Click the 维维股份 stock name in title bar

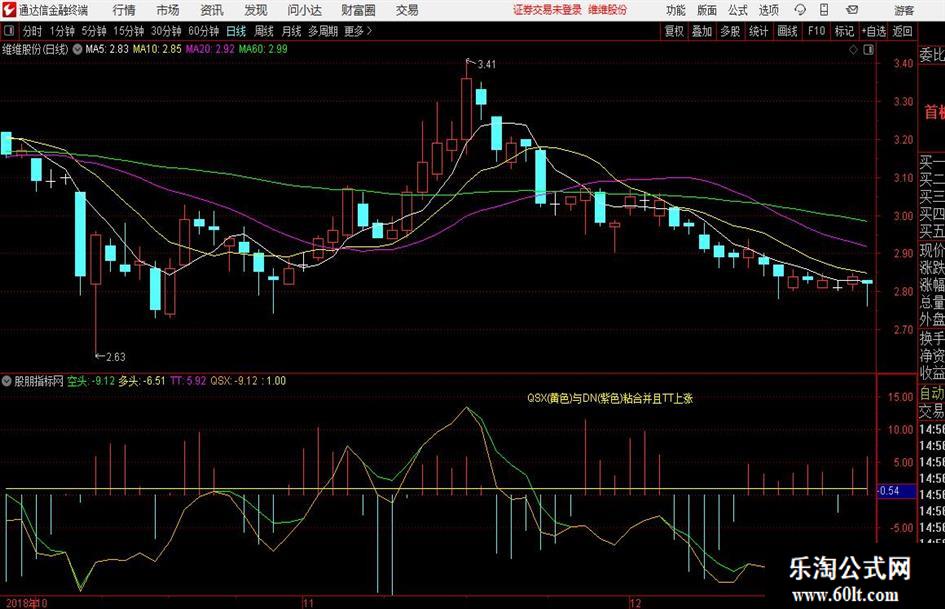608,10
